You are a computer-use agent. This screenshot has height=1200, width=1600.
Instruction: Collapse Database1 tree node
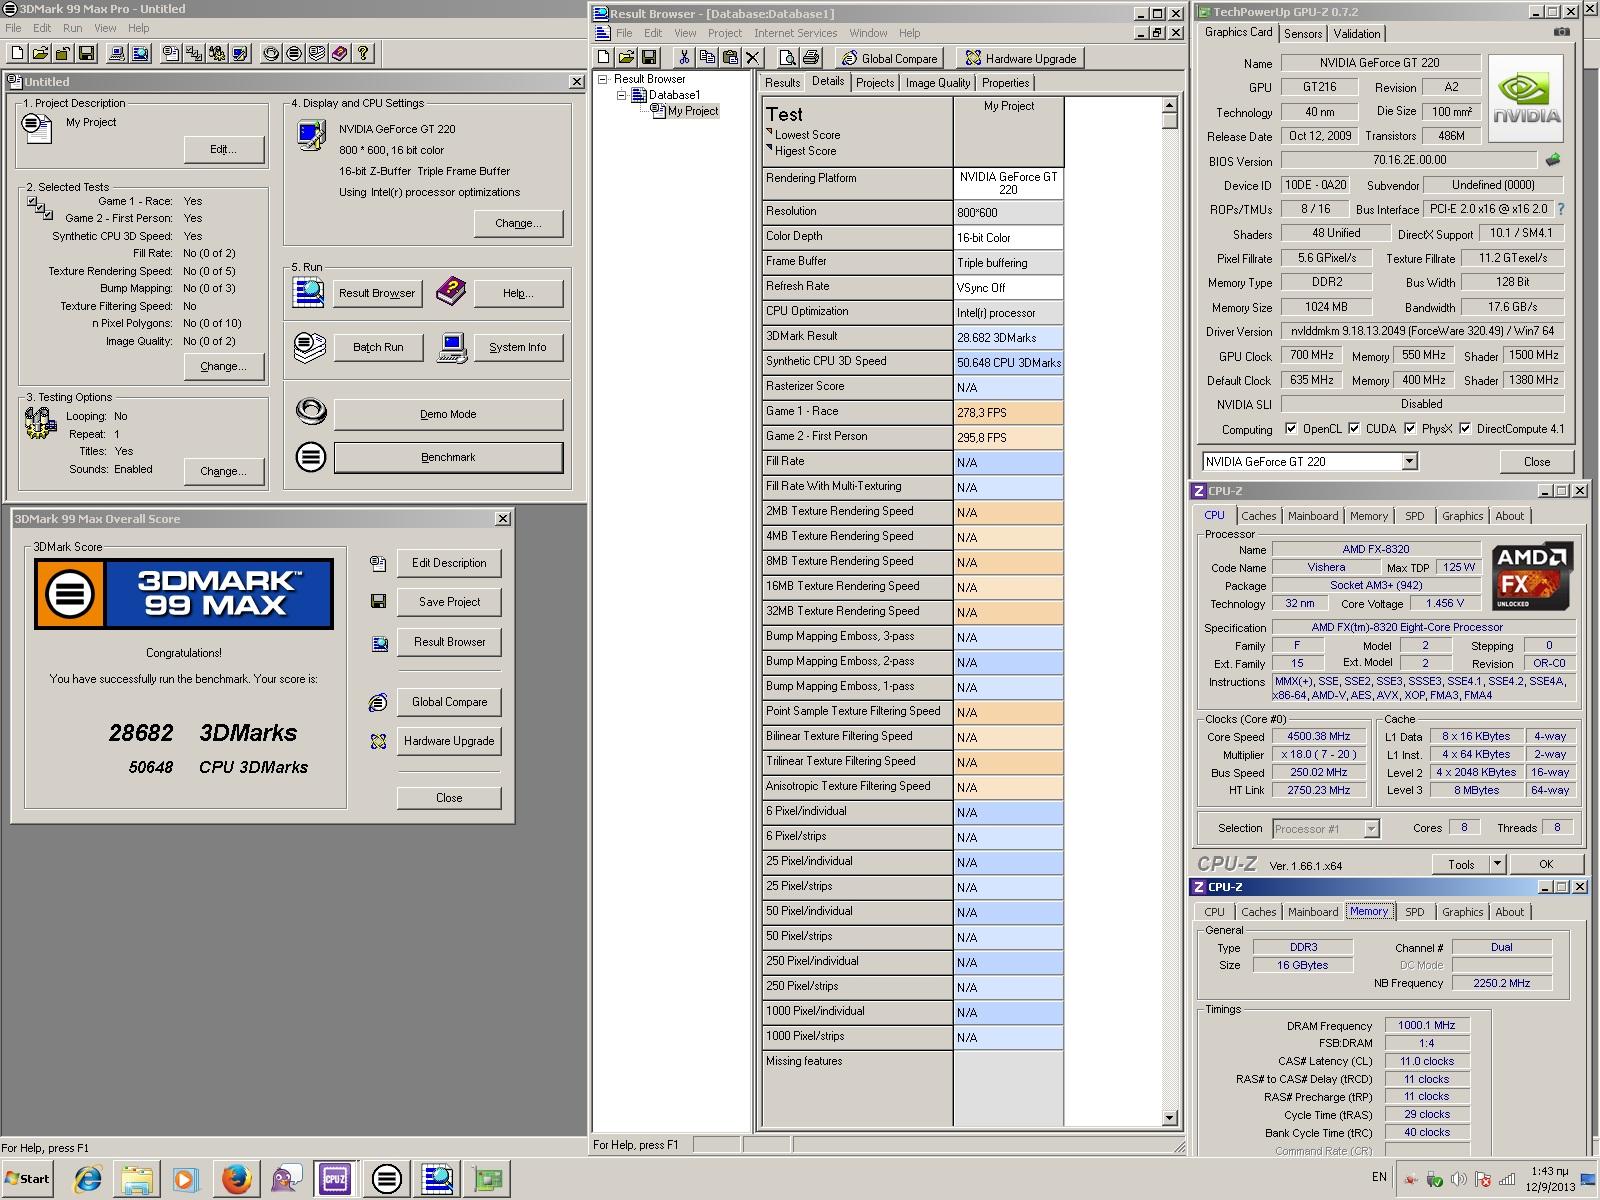coord(621,95)
